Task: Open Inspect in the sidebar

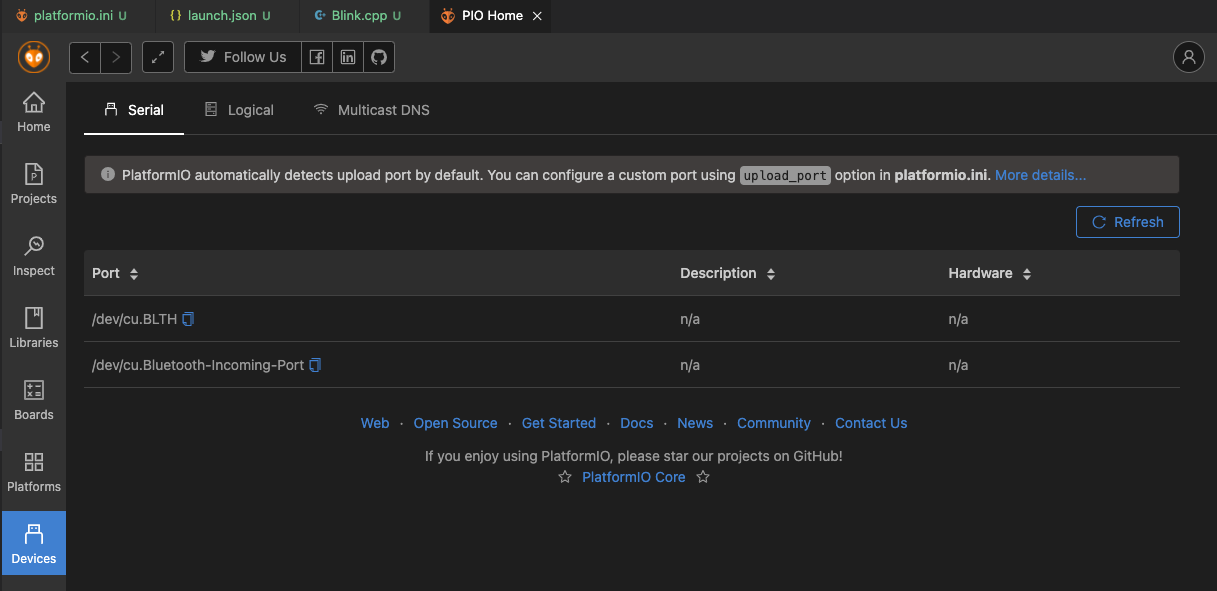Action: coord(34,256)
